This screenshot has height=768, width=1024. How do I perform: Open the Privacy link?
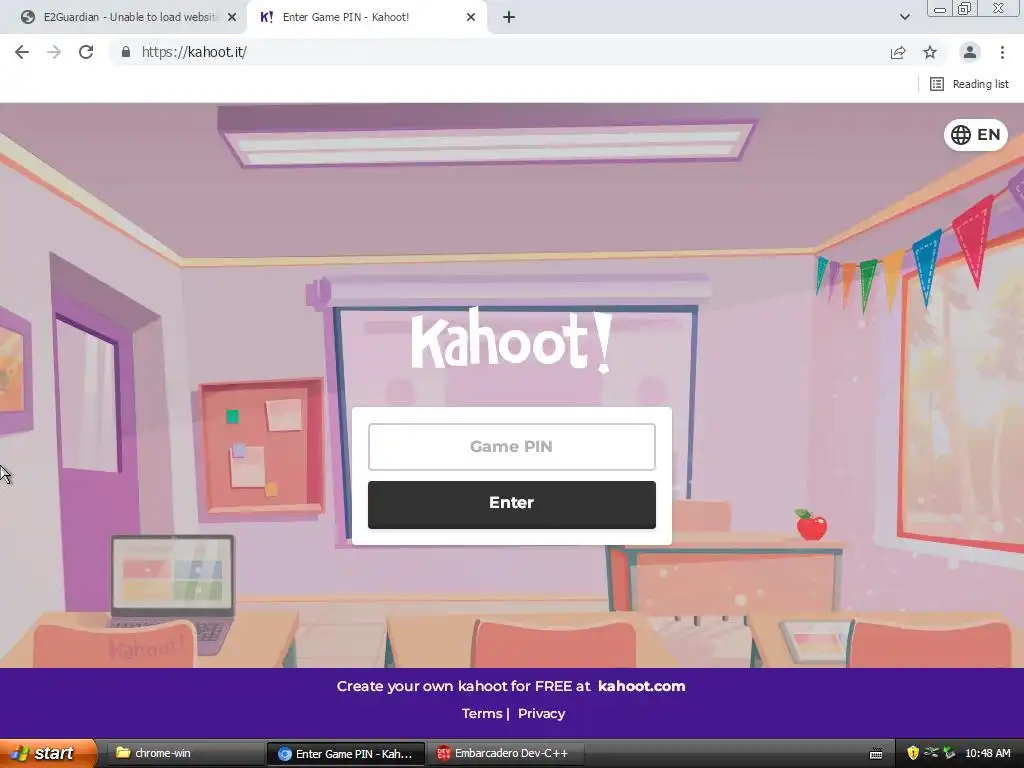click(x=541, y=714)
